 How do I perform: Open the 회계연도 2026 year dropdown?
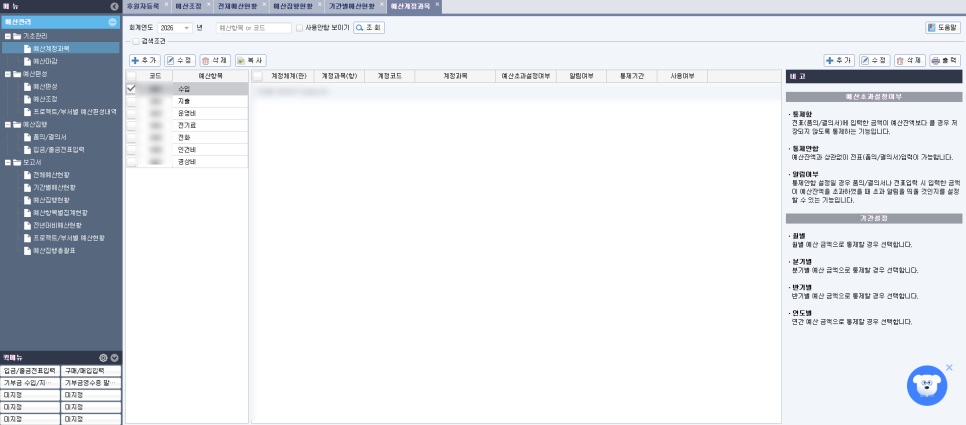tap(175, 28)
